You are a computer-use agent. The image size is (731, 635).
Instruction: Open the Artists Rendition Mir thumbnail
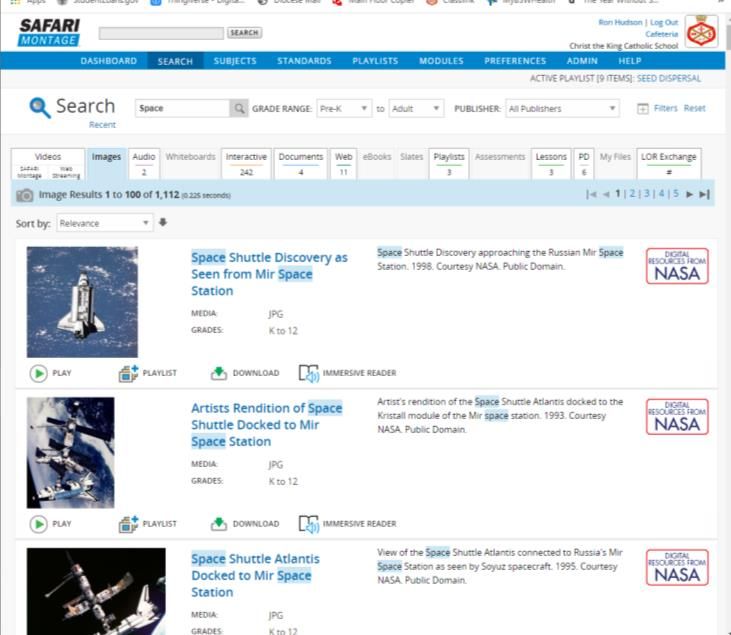[x=70, y=453]
